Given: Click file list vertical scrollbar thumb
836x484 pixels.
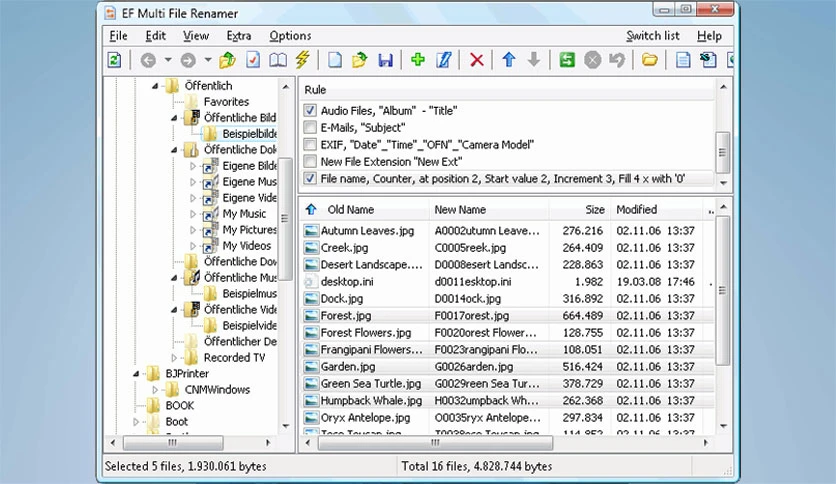Looking at the screenshot, I should (x=722, y=291).
